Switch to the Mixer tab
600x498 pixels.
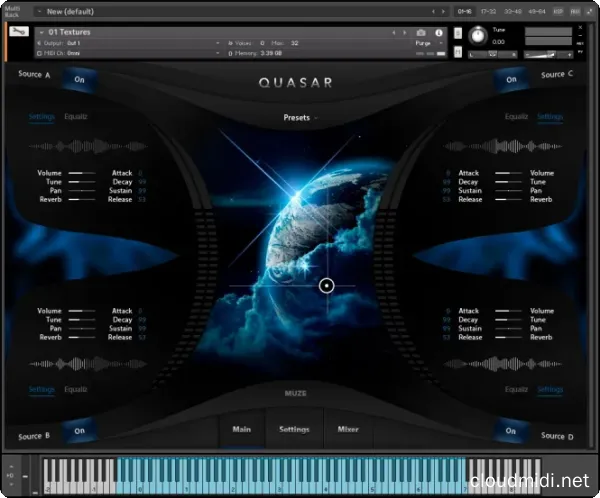pos(348,429)
